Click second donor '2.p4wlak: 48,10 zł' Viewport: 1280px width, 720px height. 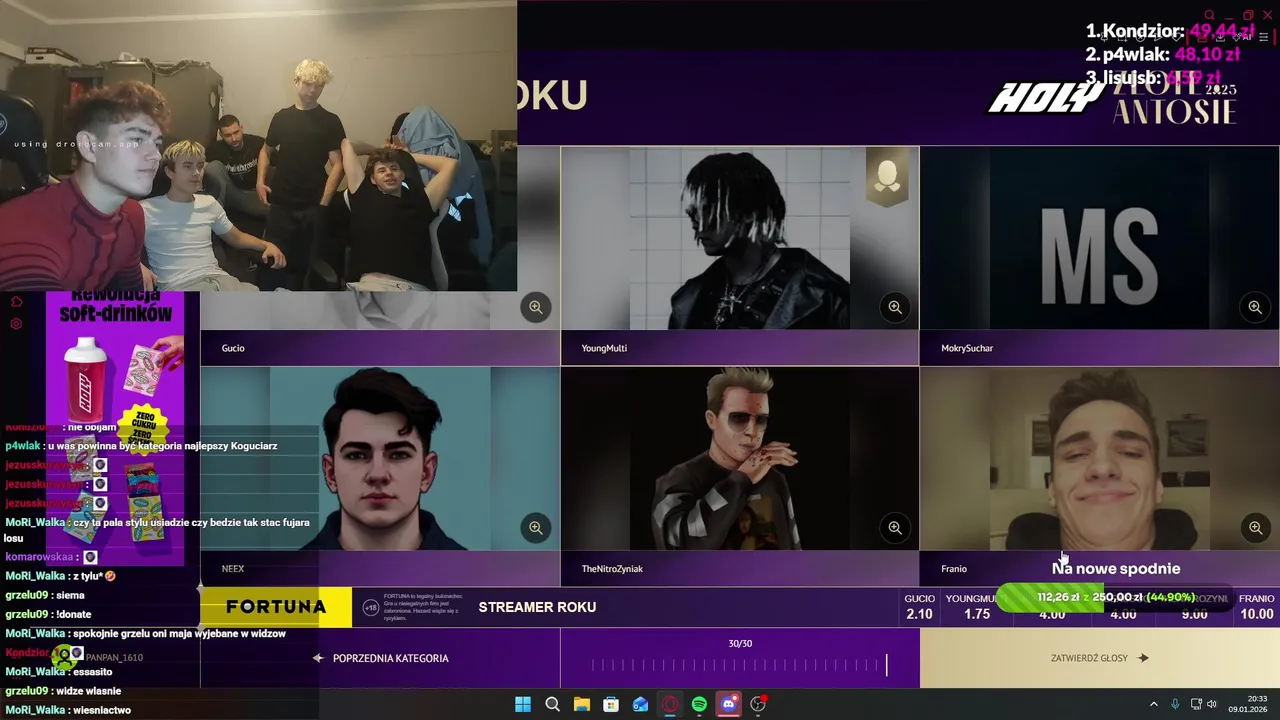[1163, 54]
